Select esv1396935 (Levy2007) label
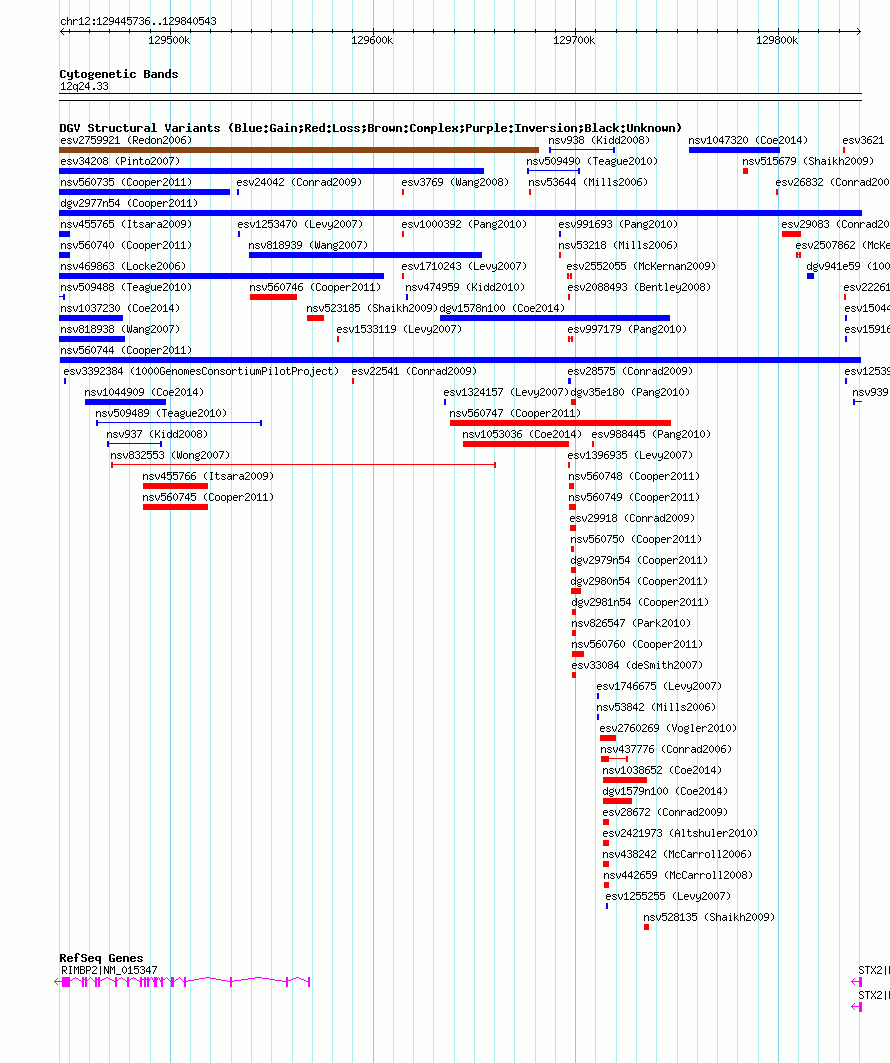The image size is (890, 1063). point(630,456)
